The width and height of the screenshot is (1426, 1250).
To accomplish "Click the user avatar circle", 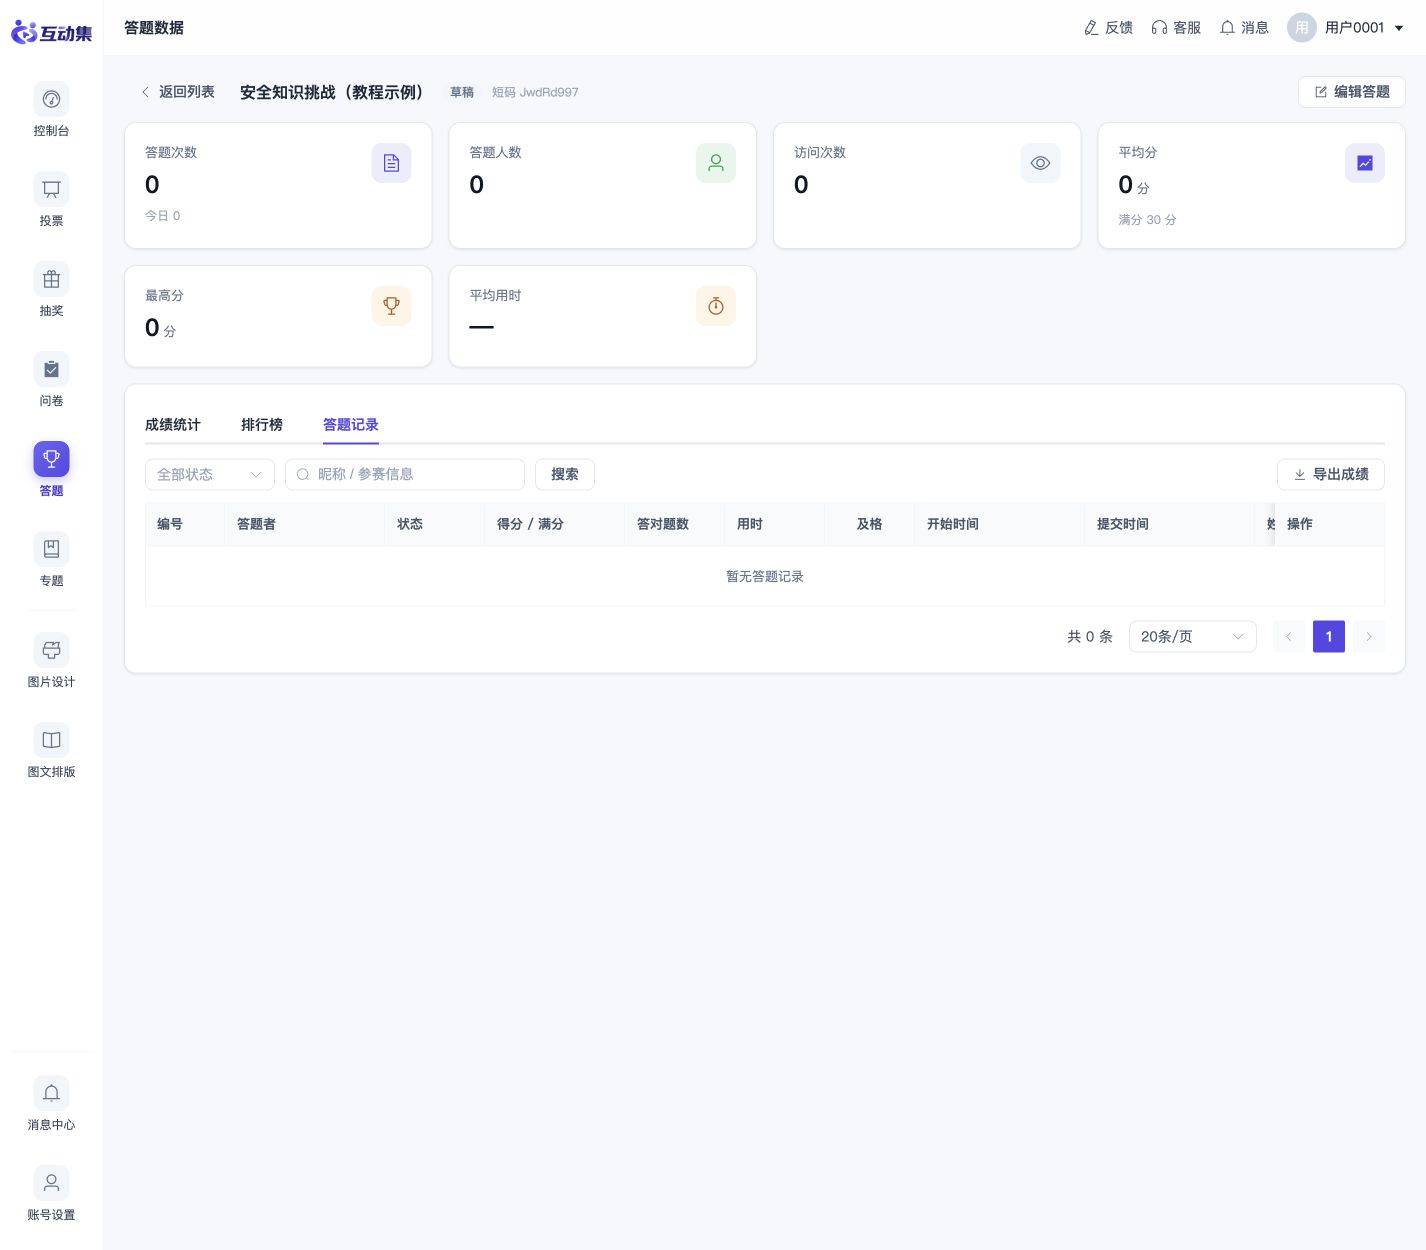I will tap(1302, 28).
